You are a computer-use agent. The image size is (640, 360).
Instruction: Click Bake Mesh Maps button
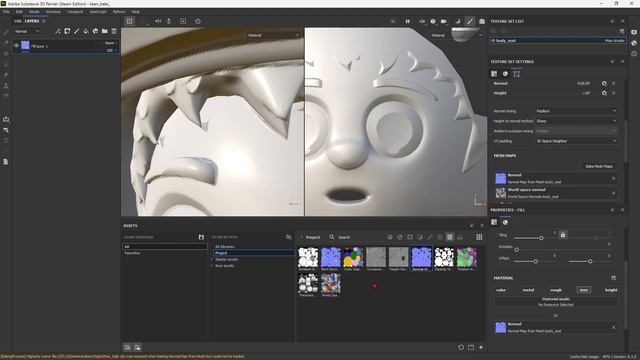pyautogui.click(x=599, y=166)
